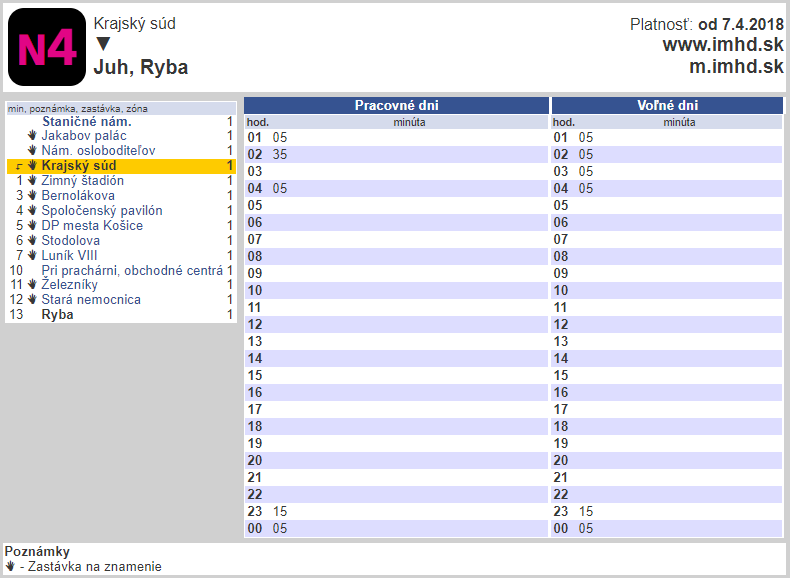Click the Pracovné dni column header
Screen dimensions: 790x578
(x=396, y=105)
